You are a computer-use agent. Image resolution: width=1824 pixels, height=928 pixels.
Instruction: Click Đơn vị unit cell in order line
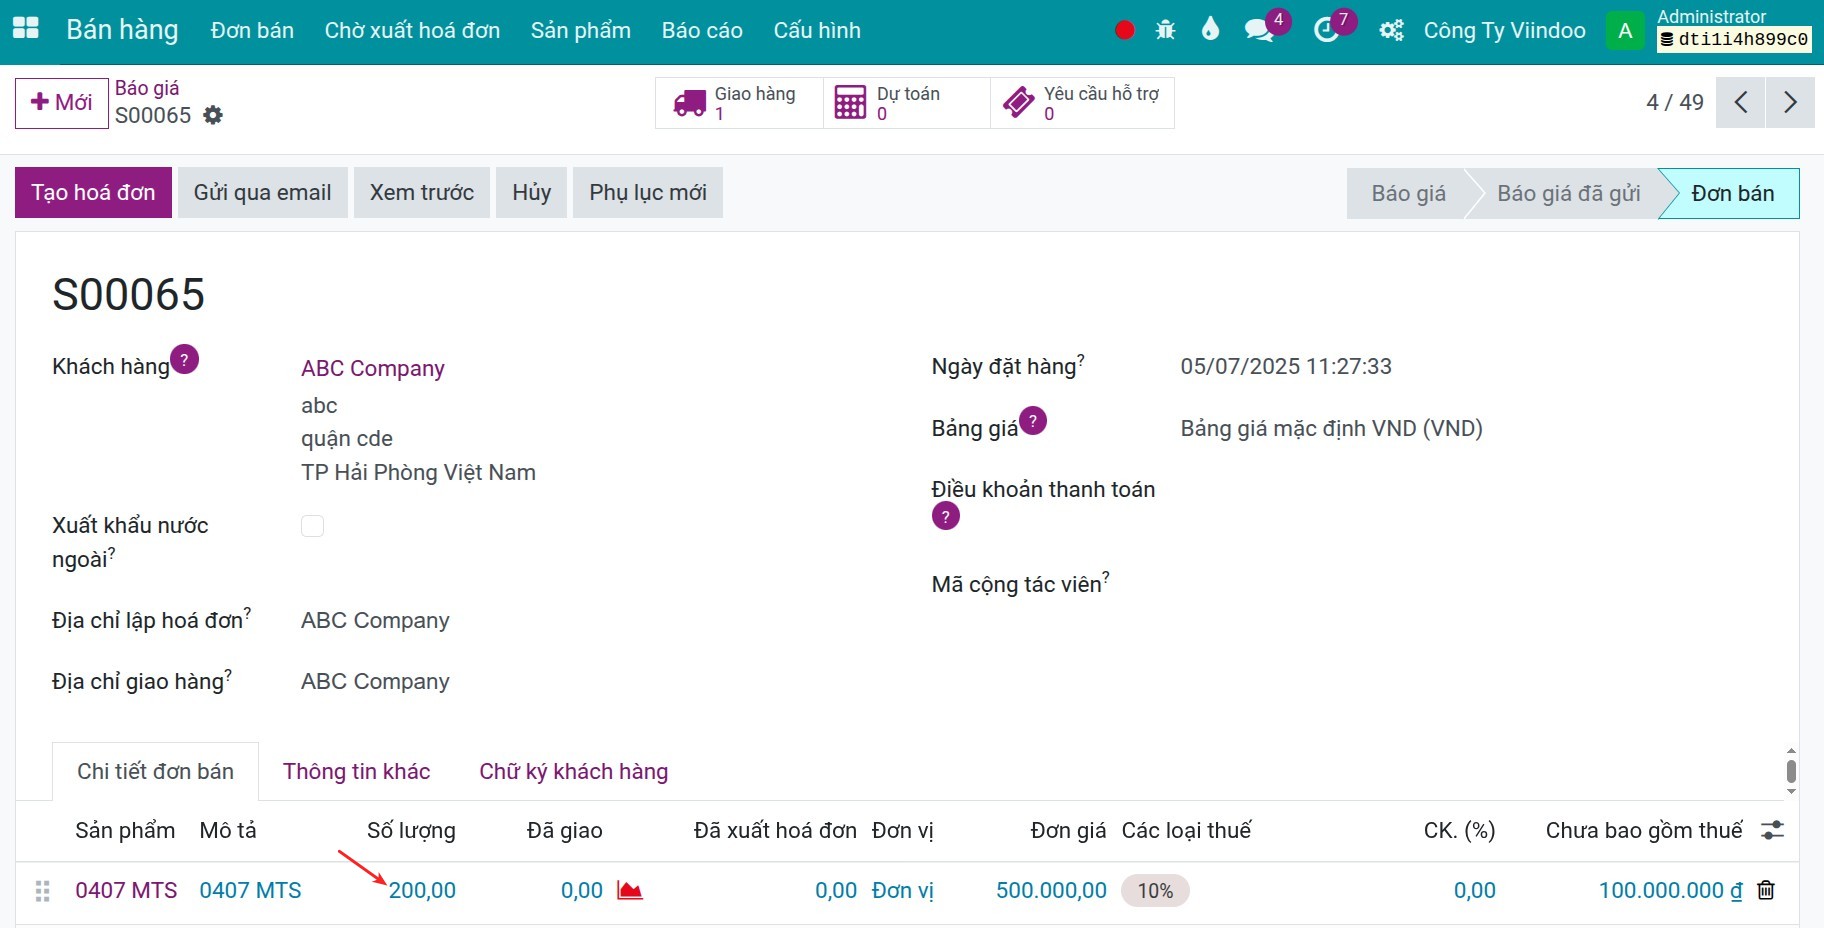coord(902,890)
